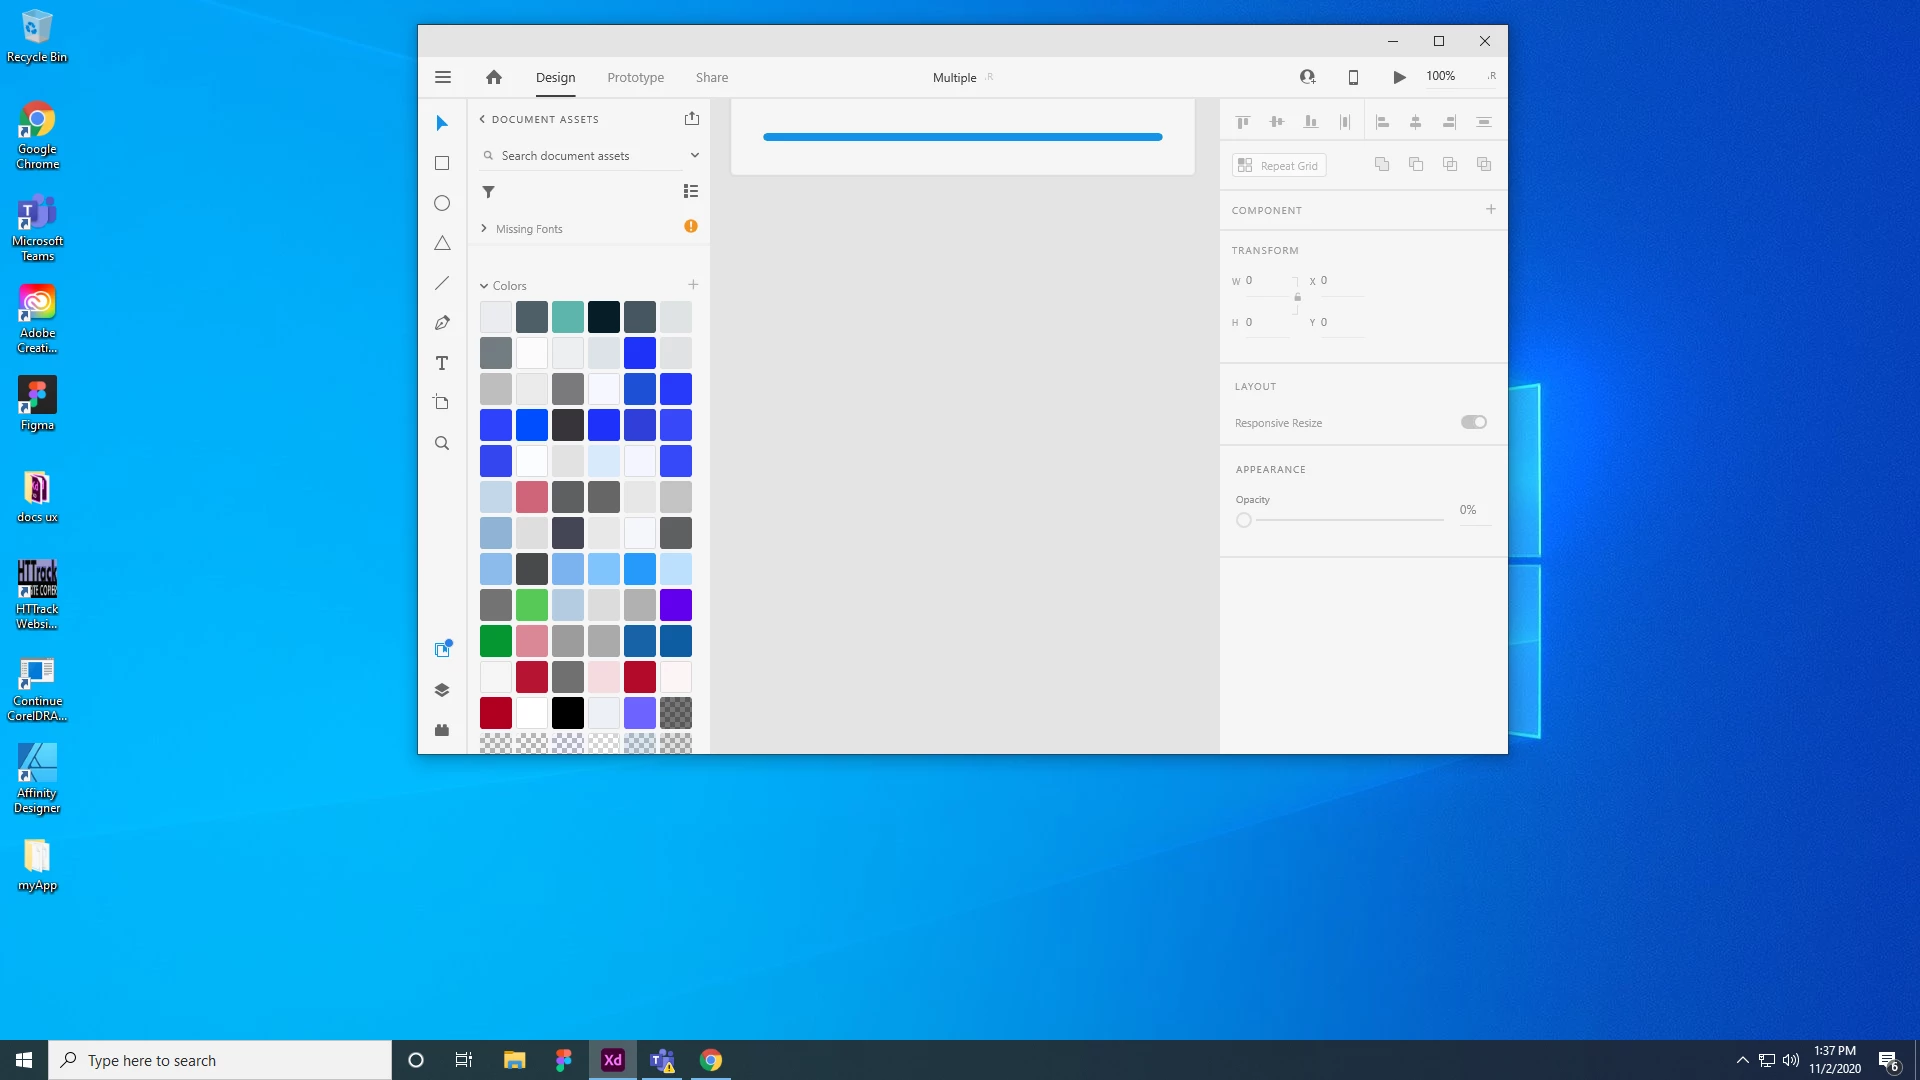Select the Polygon tool
This screenshot has width=1920, height=1080.
(x=442, y=243)
